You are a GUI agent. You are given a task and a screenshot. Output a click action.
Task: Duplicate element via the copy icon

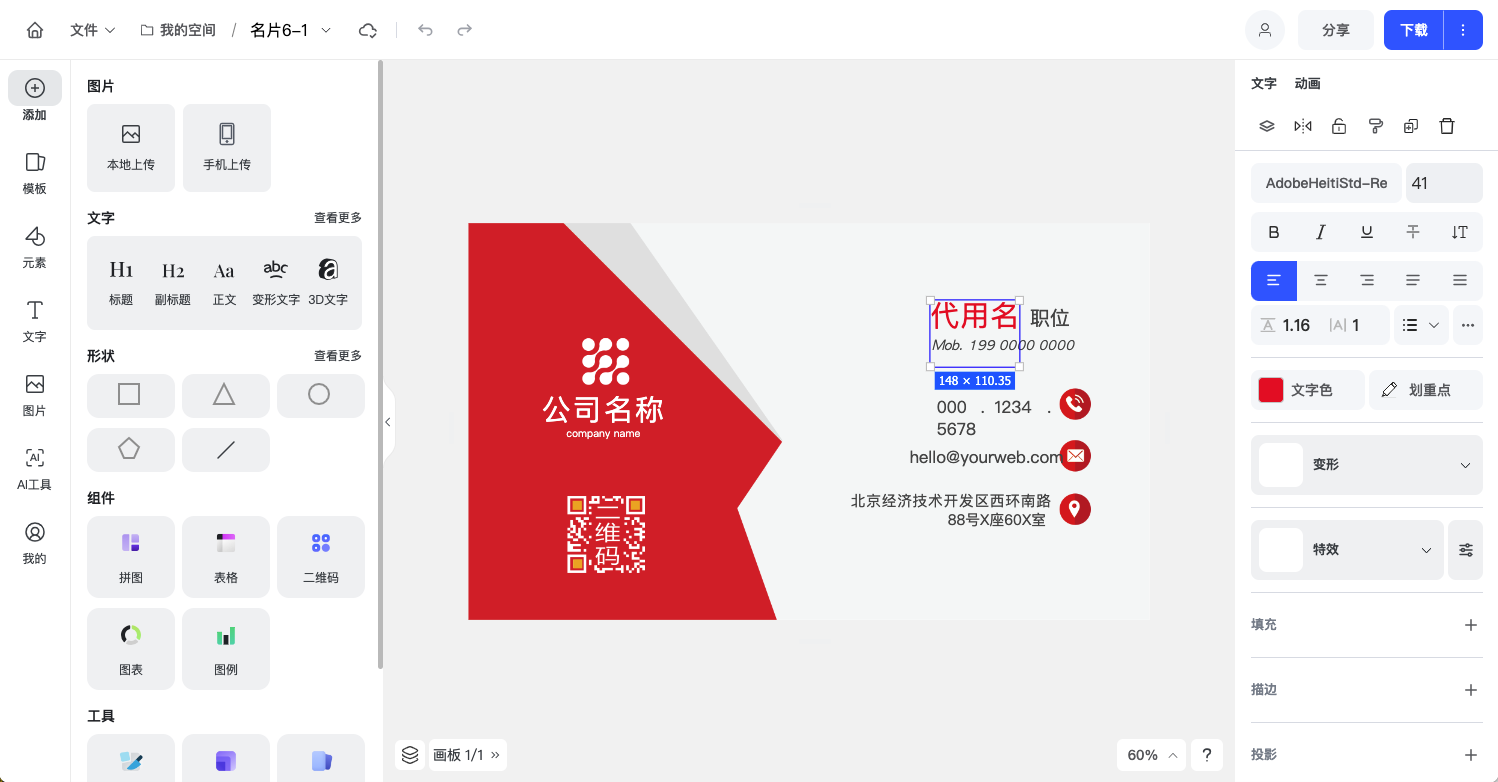click(x=1411, y=125)
